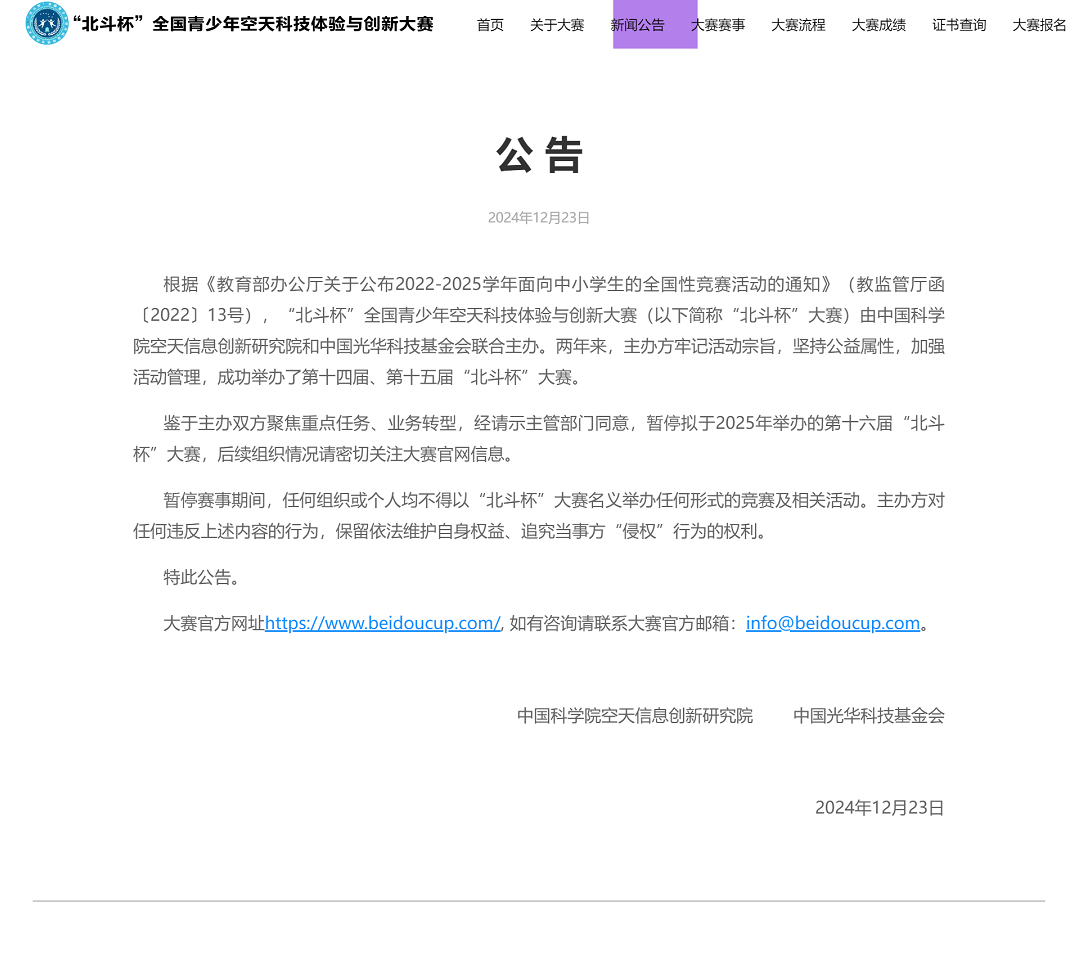The height and width of the screenshot is (954, 1079).
Task: Select the highlighted 新闻公告 menu item
Action: pos(638,25)
